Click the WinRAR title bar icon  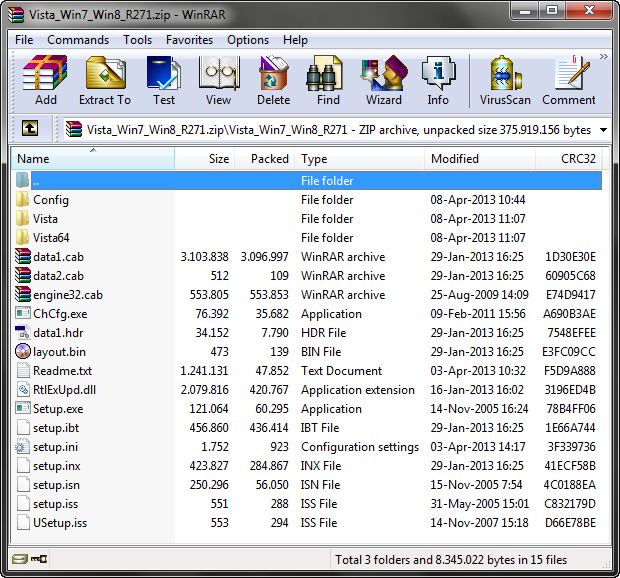(16, 15)
